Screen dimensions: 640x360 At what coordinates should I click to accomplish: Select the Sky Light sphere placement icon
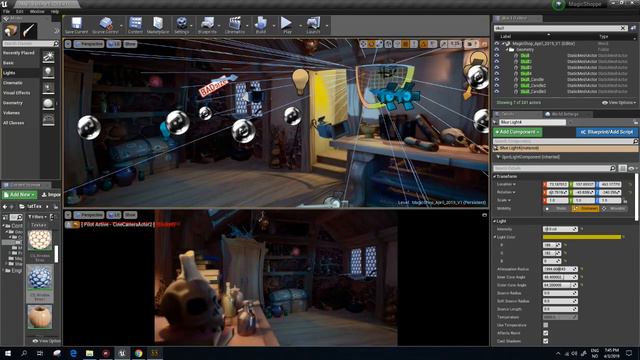(x=48, y=104)
